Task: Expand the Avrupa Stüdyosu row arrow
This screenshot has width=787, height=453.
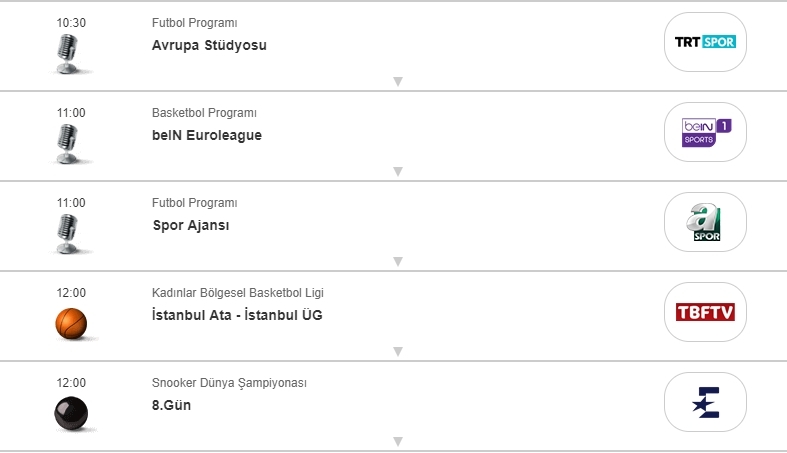Action: pos(397,81)
